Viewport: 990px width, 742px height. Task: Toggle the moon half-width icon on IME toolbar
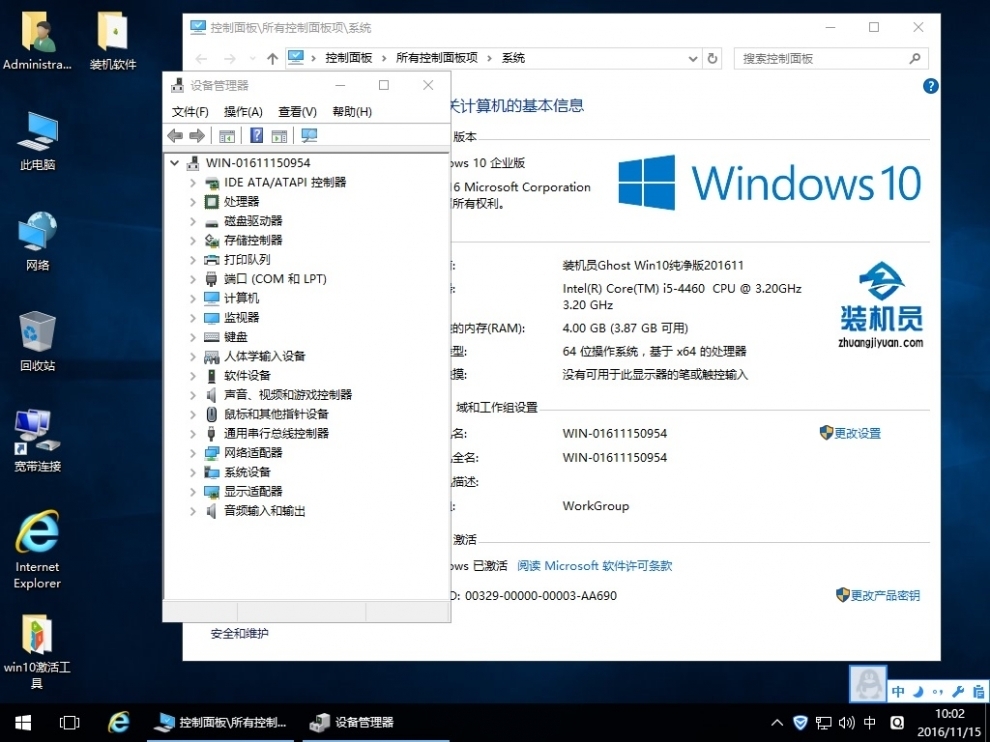coord(918,691)
